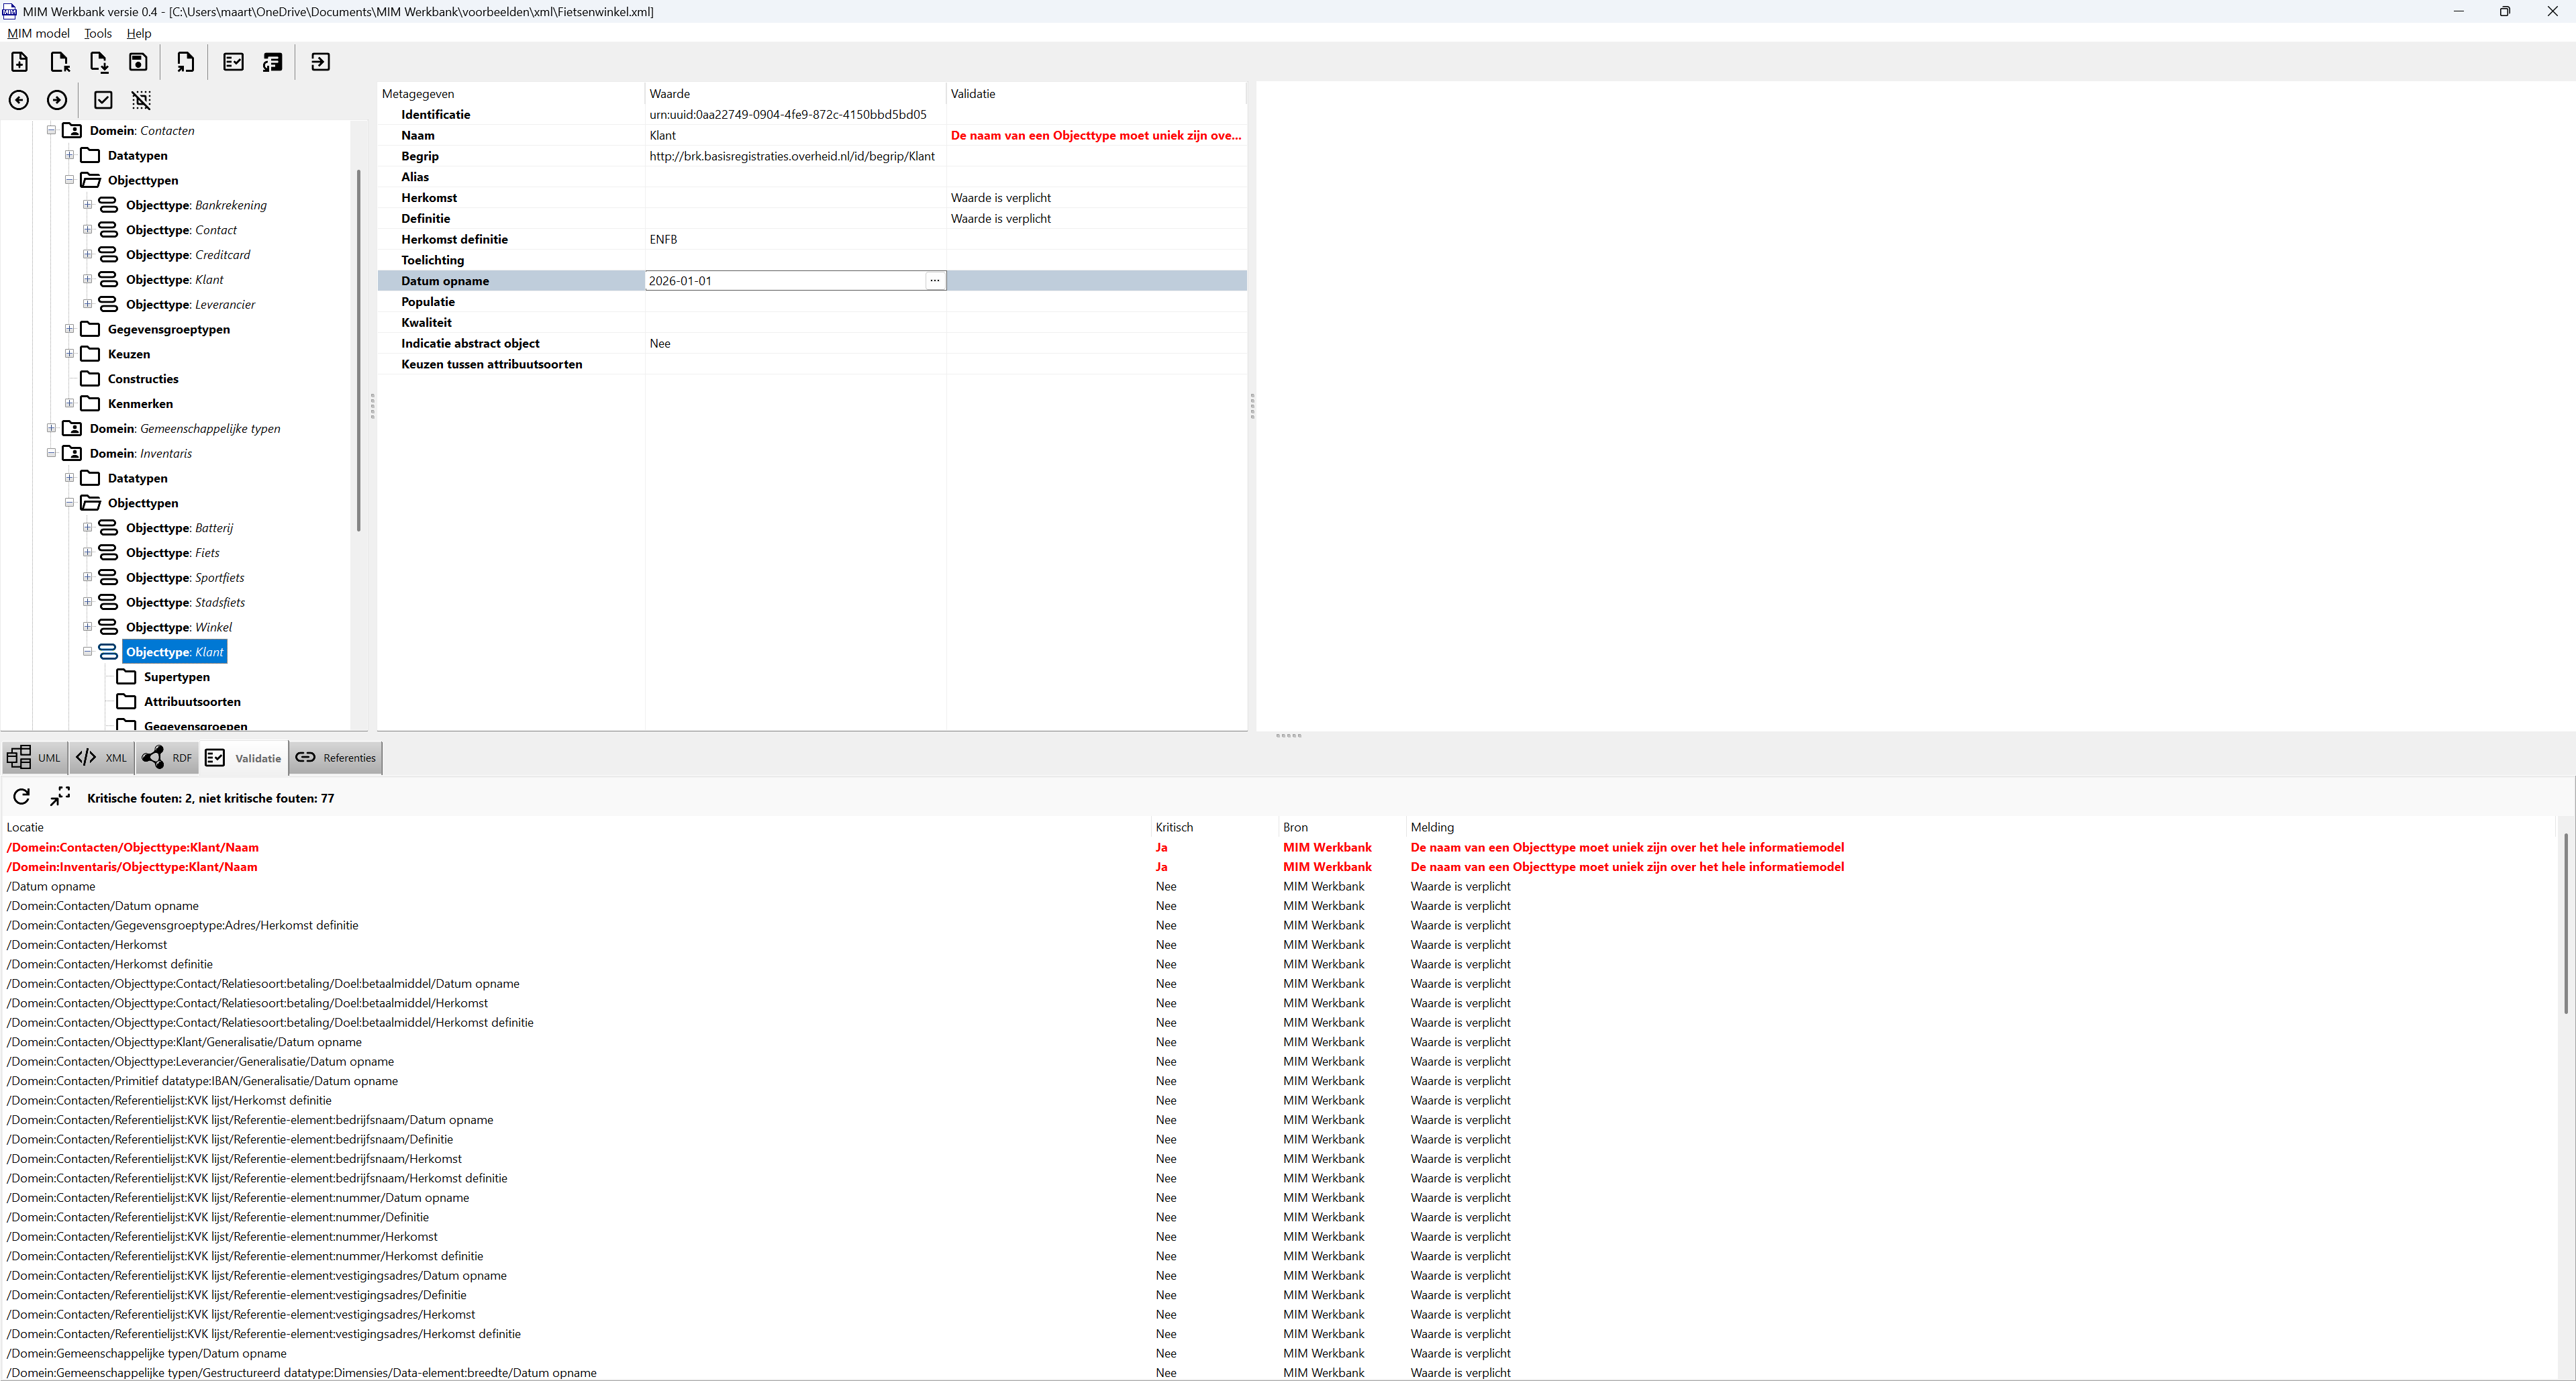Open the red Domein:Contacten Klant/Naam error row
This screenshot has width=2576, height=1381.
(133, 847)
